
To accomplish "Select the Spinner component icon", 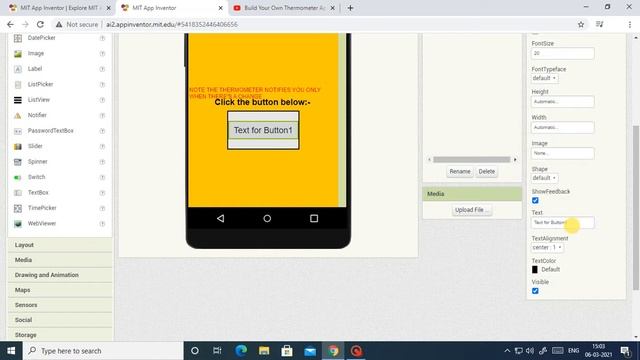I will pyautogui.click(x=18, y=162).
